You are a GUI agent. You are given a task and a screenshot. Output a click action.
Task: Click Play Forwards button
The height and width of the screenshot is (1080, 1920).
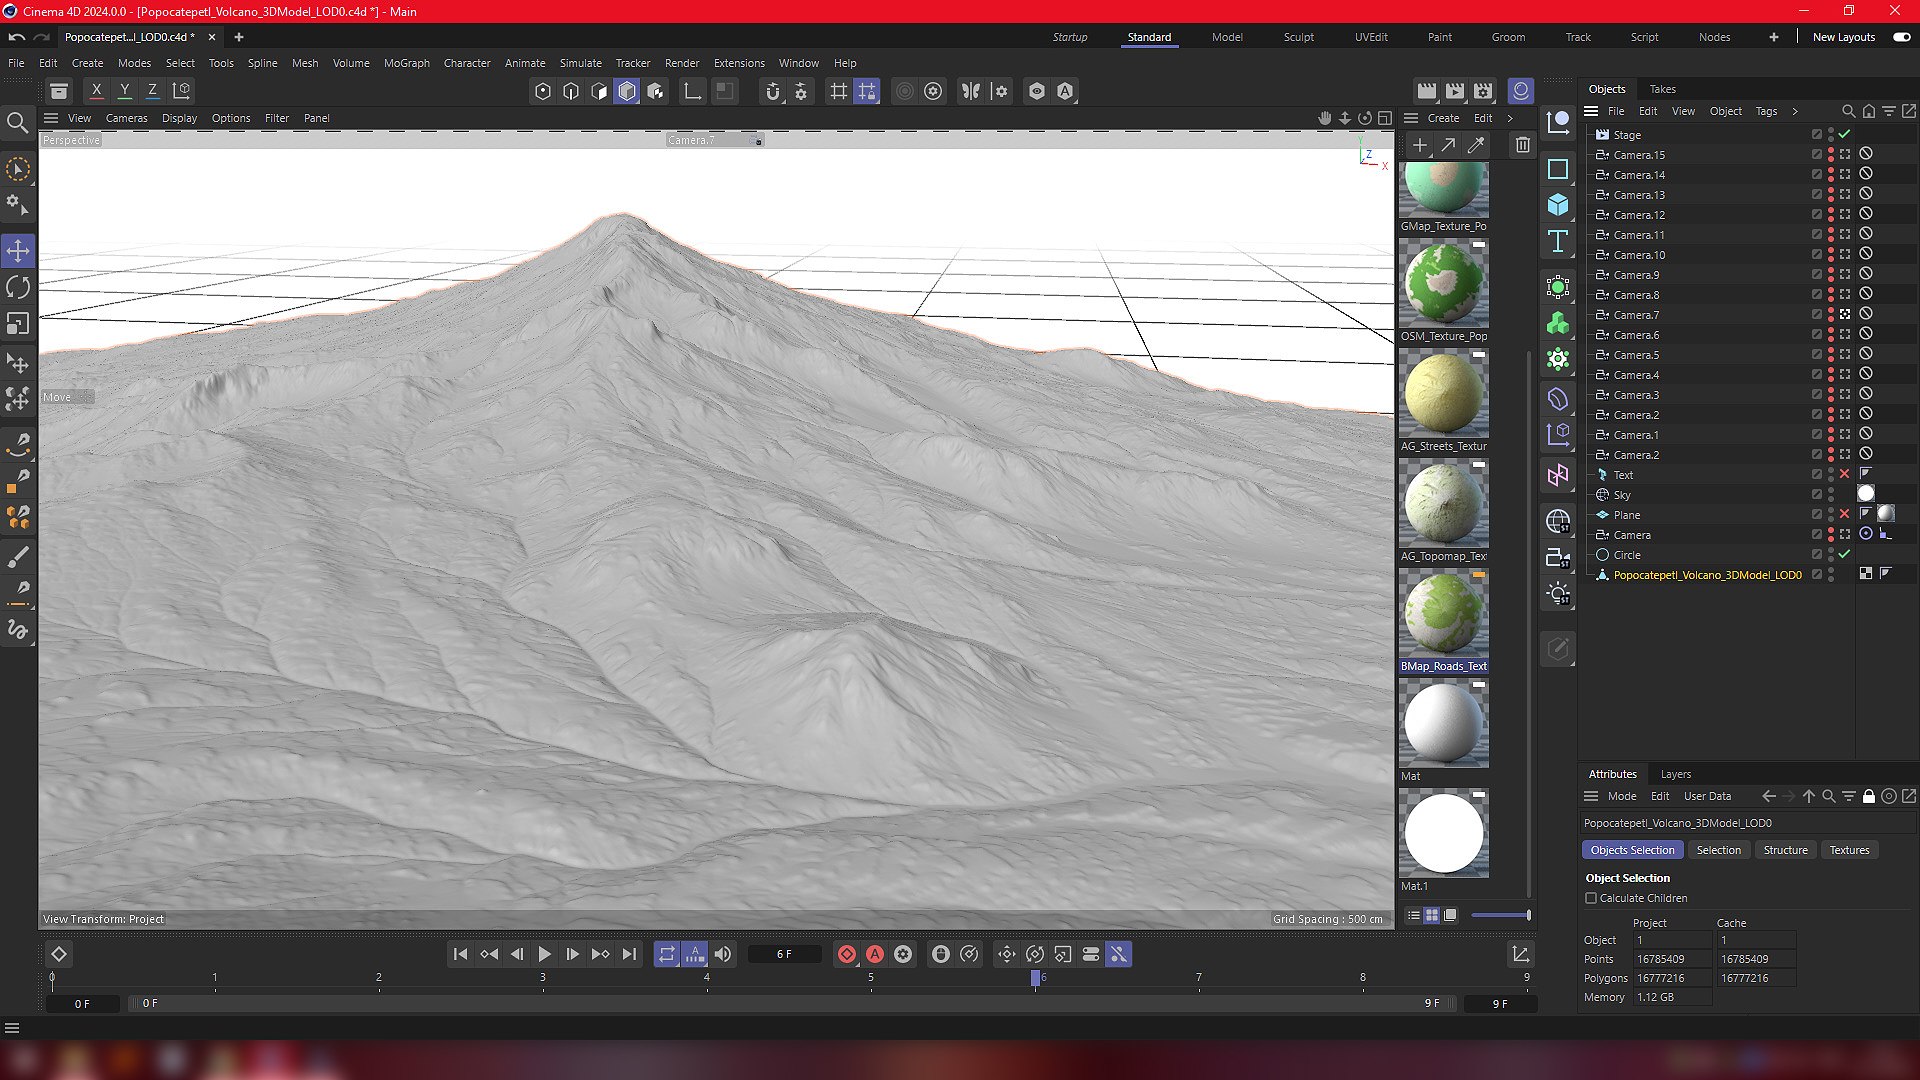544,955
